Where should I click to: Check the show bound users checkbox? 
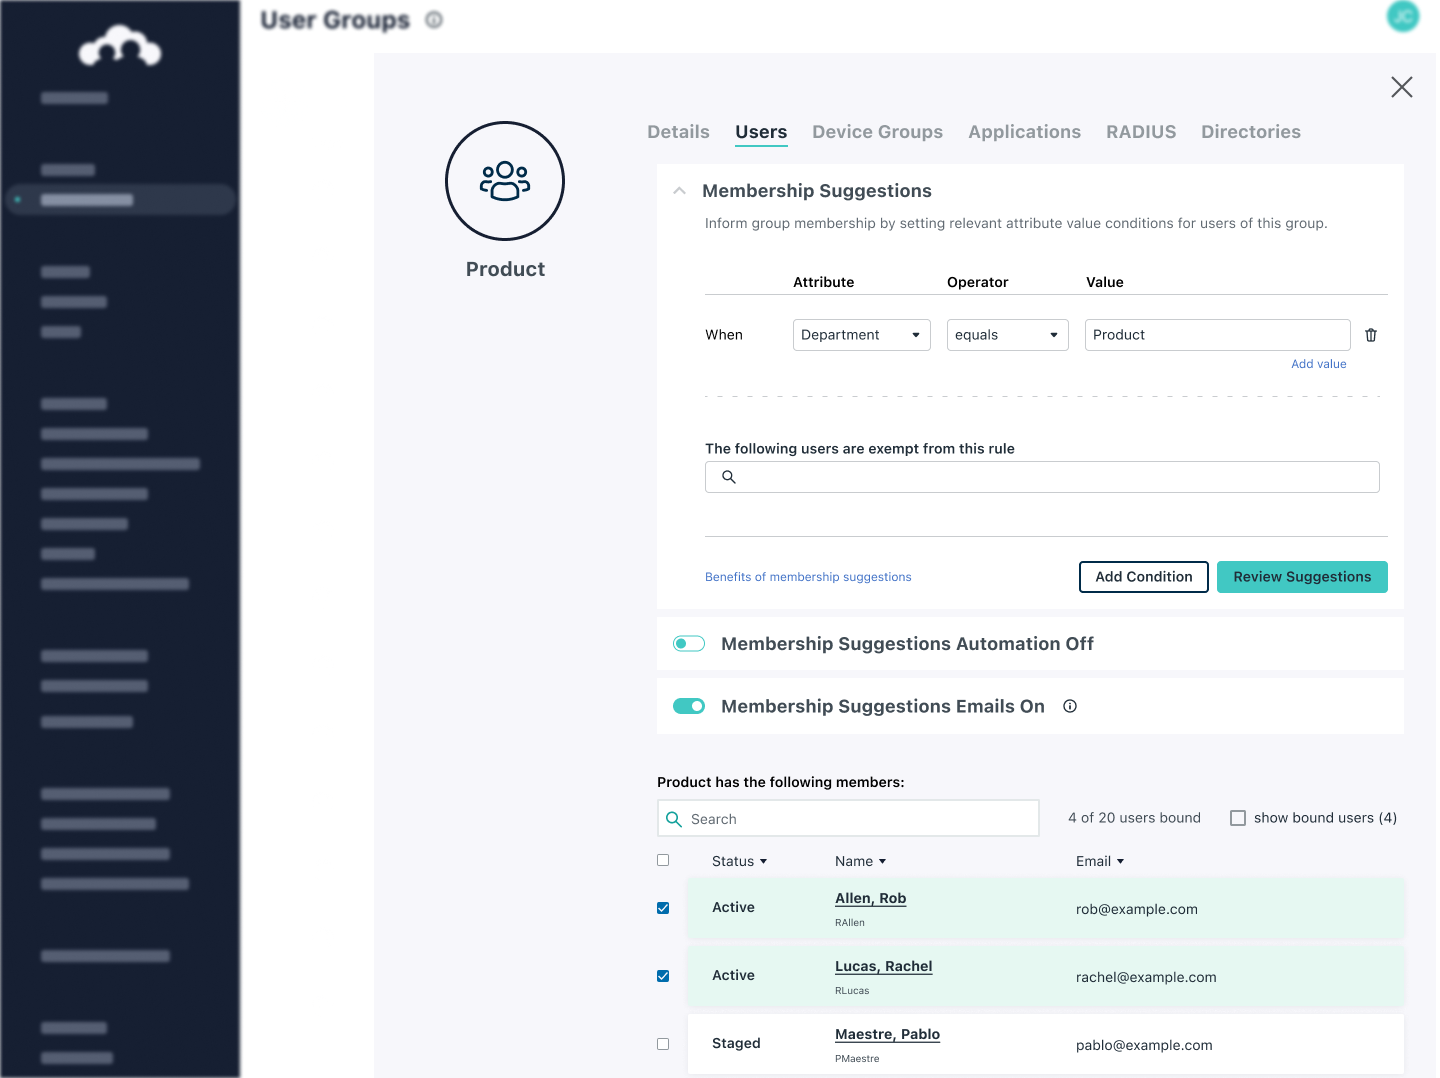(x=1238, y=817)
